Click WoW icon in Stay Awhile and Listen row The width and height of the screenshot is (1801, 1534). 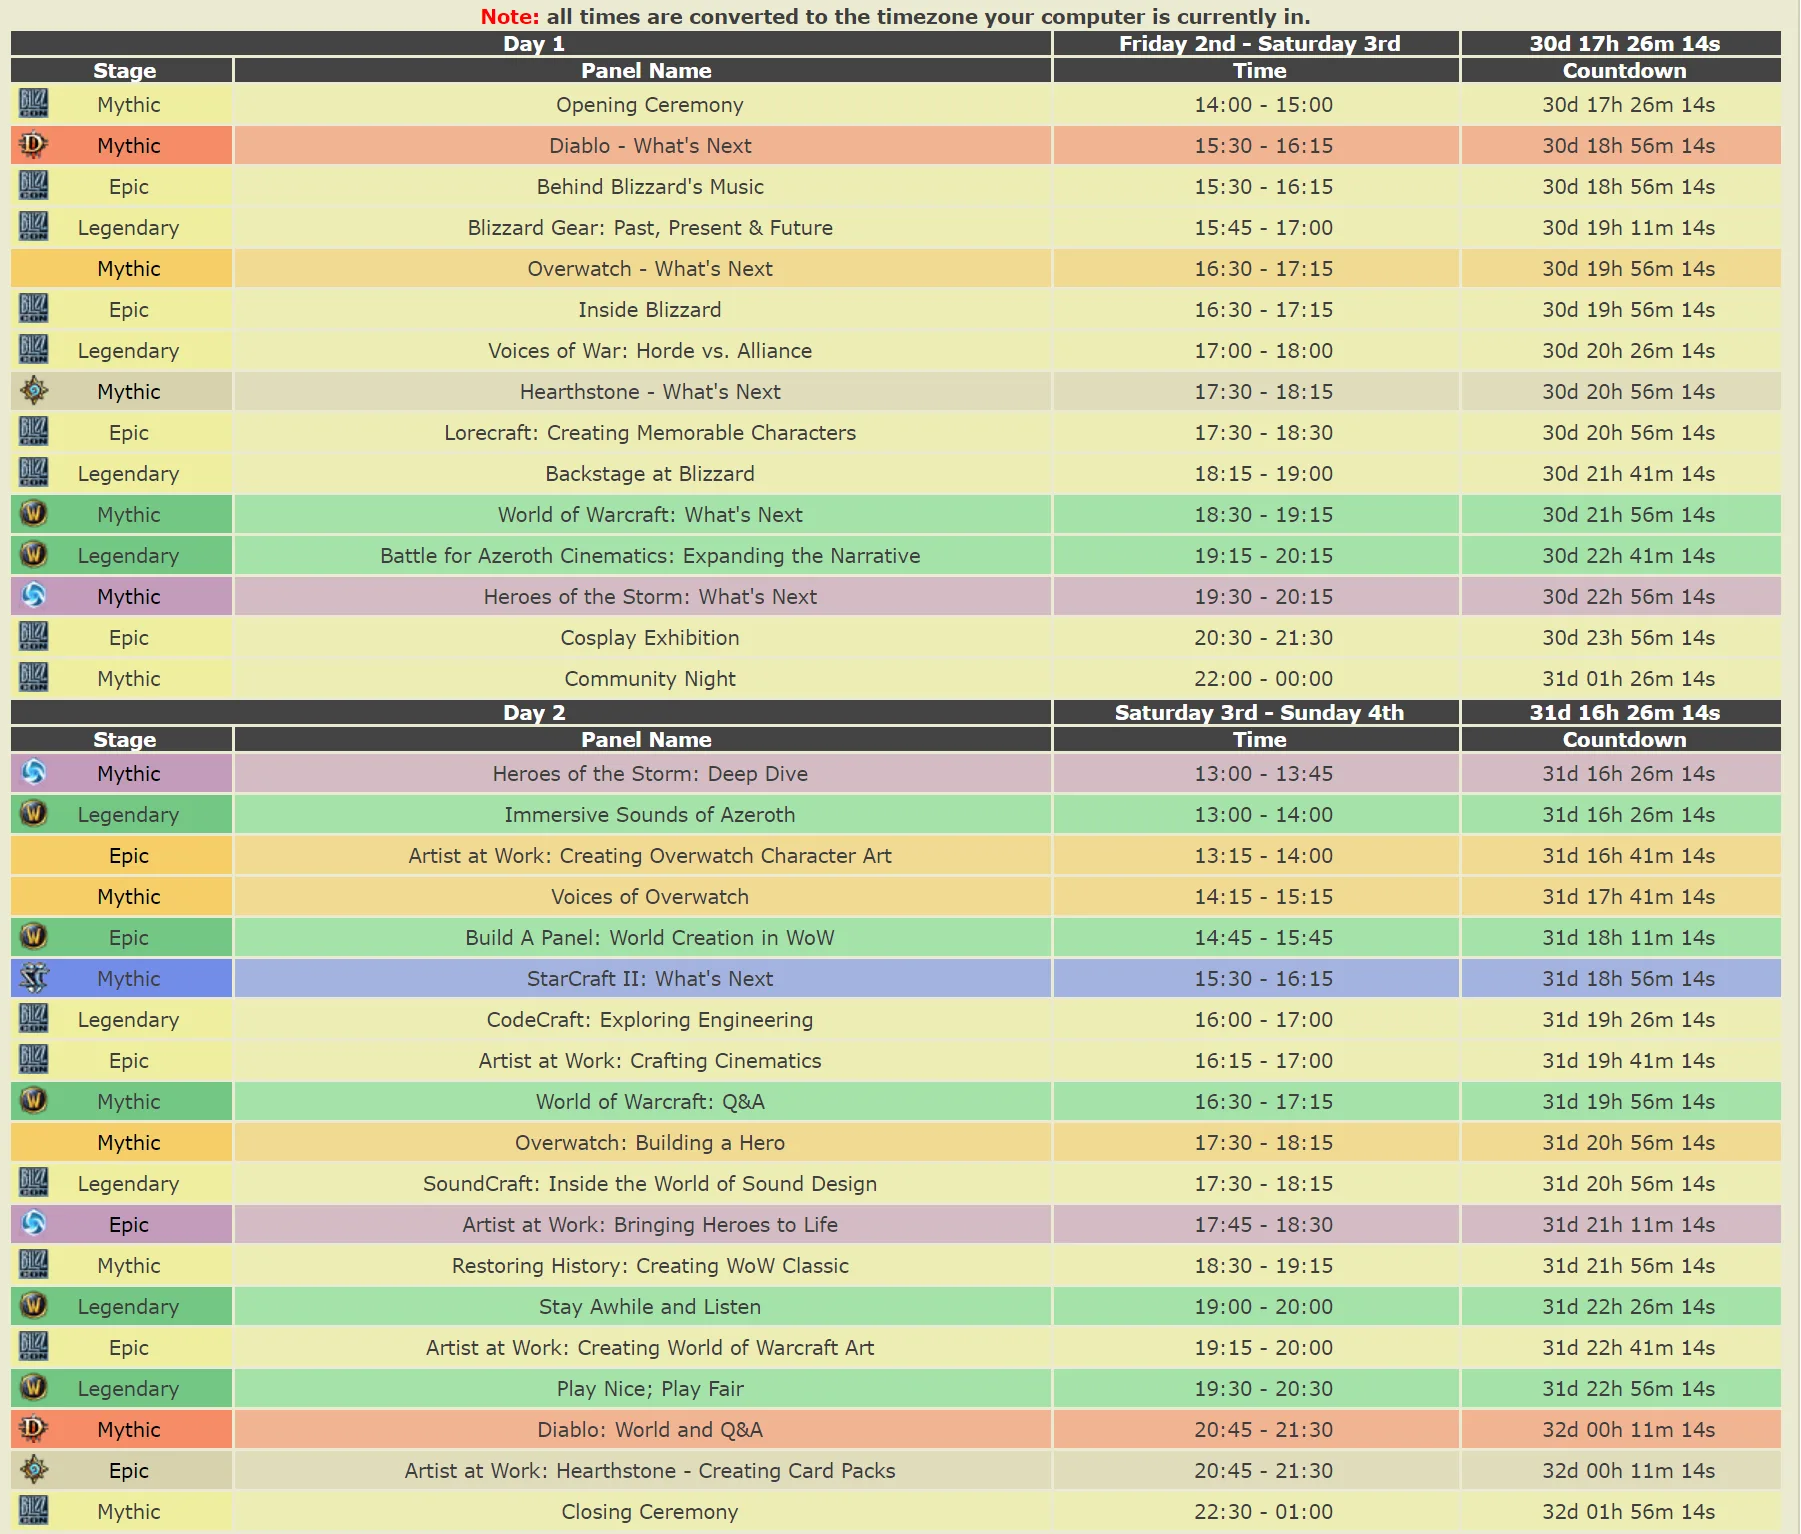33,1305
